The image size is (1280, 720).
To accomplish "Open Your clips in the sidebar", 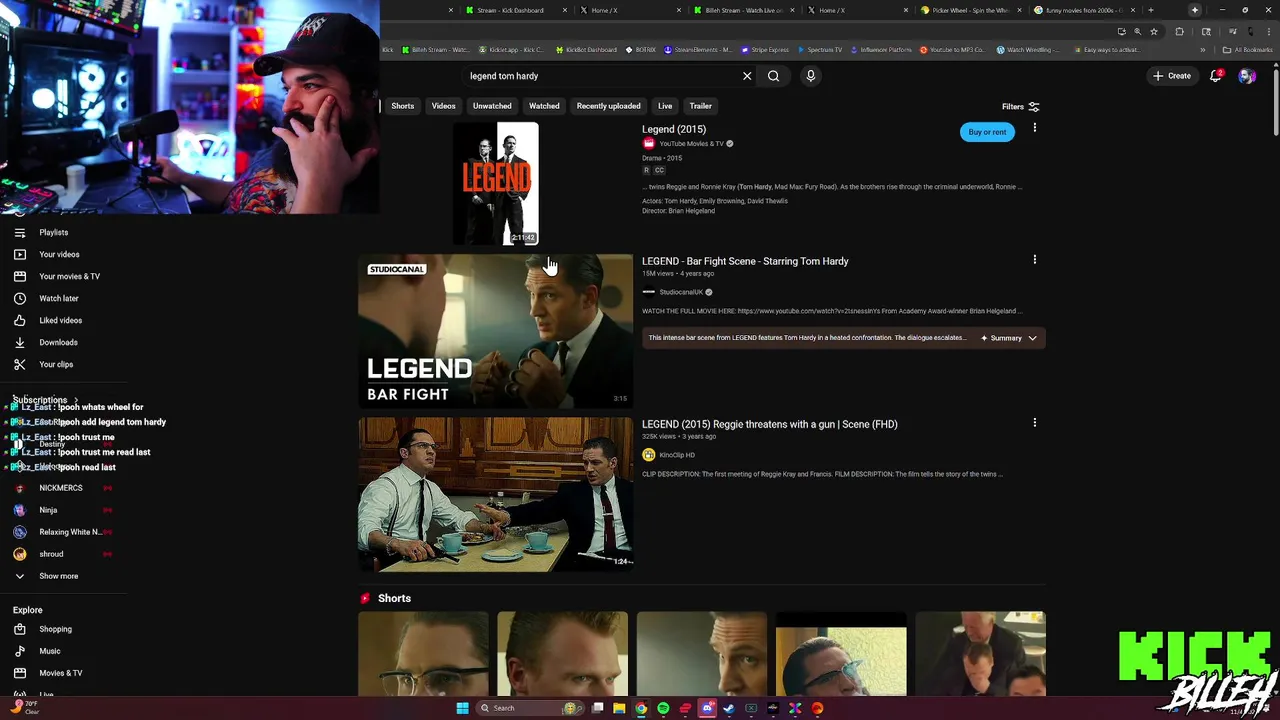I will (56, 364).
